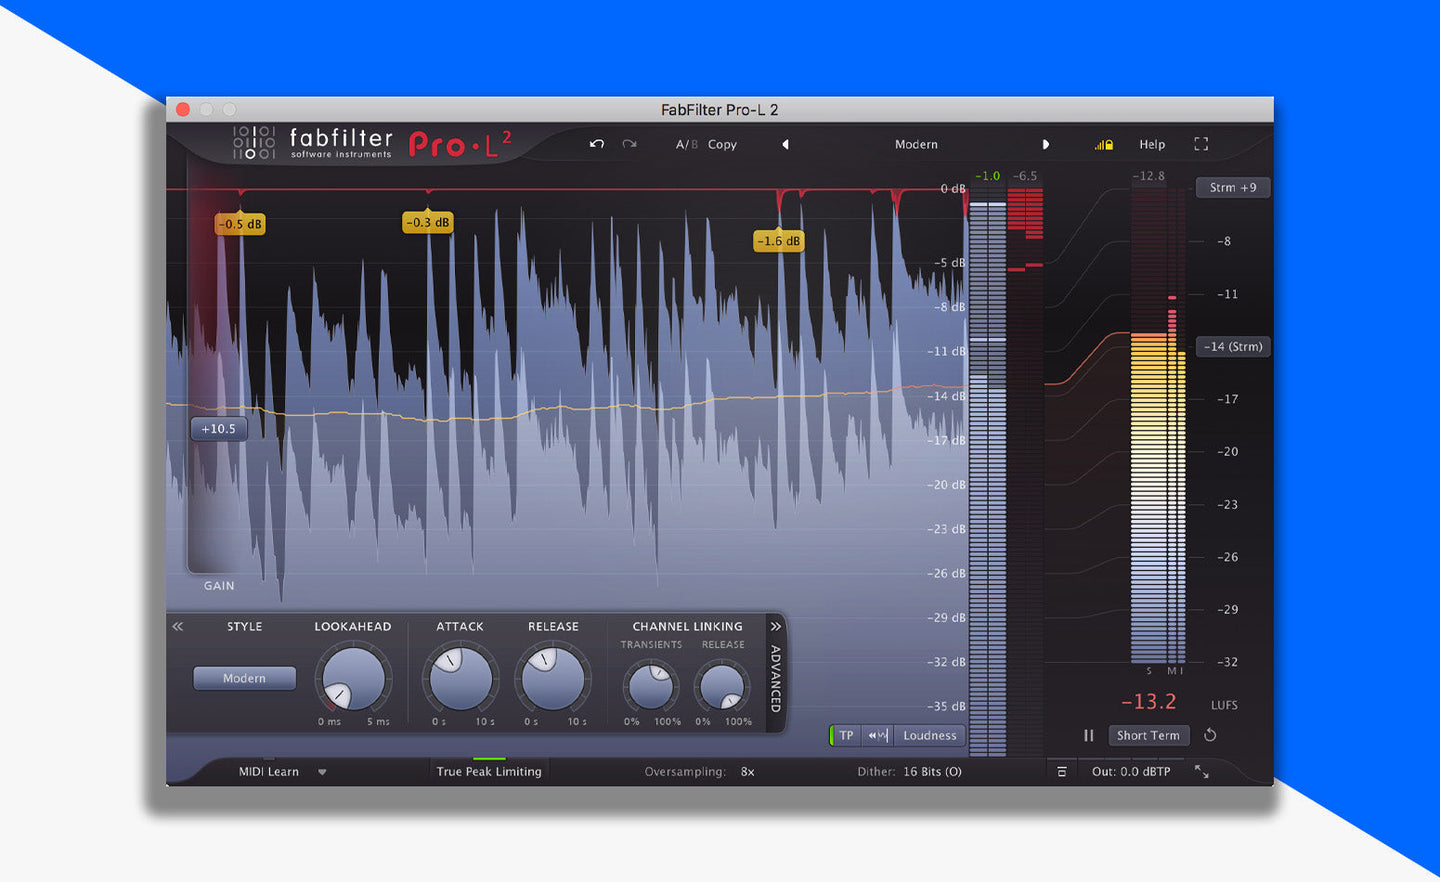Screen dimensions: 1440x882
Task: Click the -0.3 dB peak label
Action: [428, 222]
